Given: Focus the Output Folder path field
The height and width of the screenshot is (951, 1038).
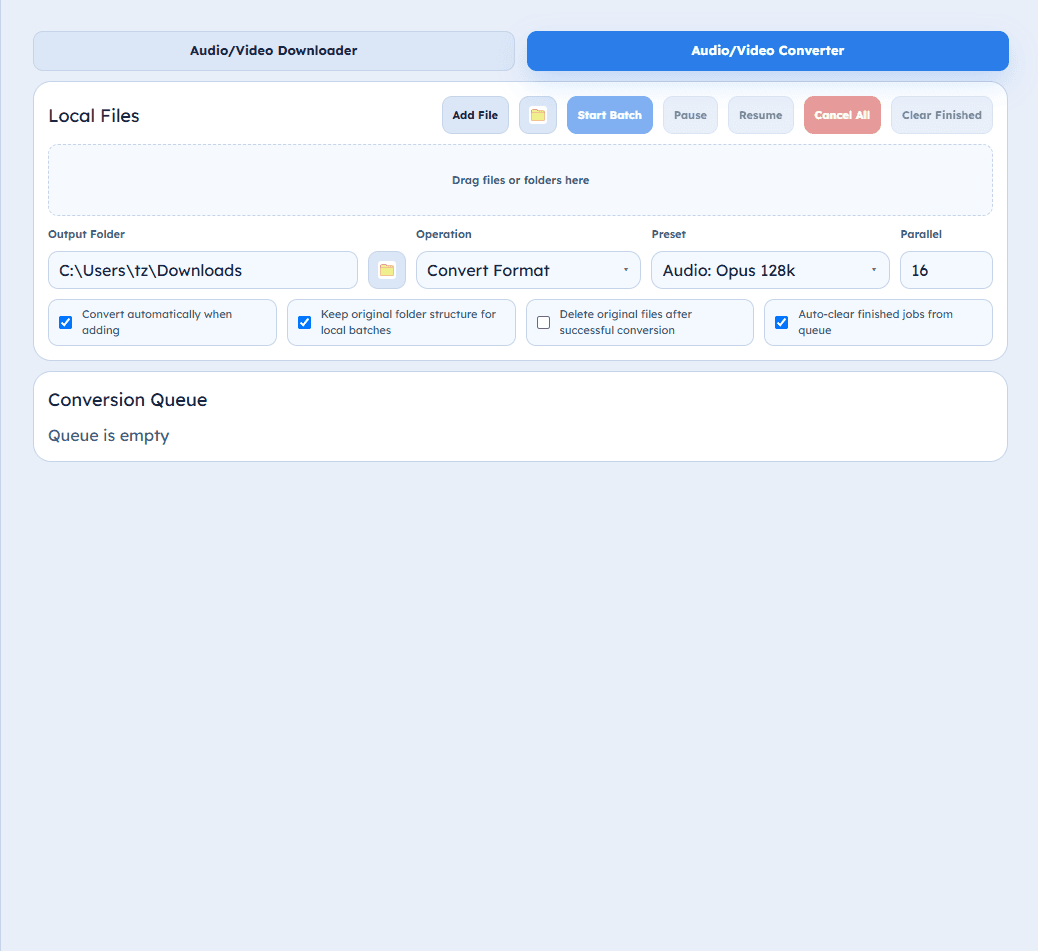Looking at the screenshot, I should pos(203,270).
